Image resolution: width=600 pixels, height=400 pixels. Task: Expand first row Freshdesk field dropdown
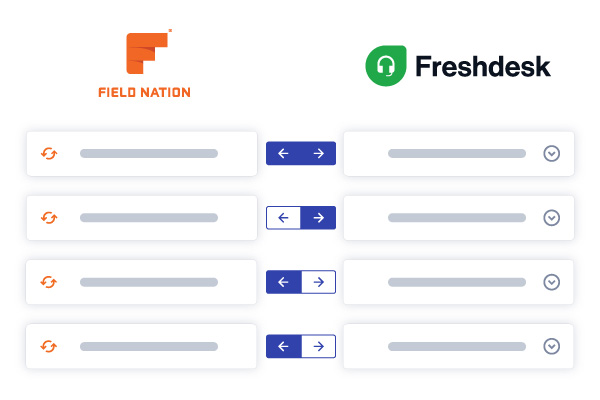point(551,153)
